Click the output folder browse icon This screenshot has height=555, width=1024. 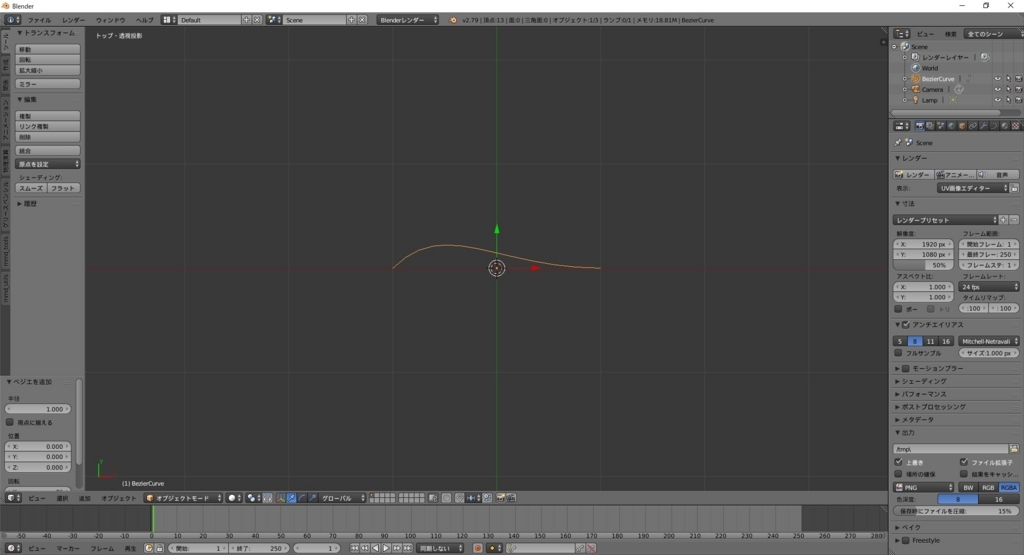1014,449
